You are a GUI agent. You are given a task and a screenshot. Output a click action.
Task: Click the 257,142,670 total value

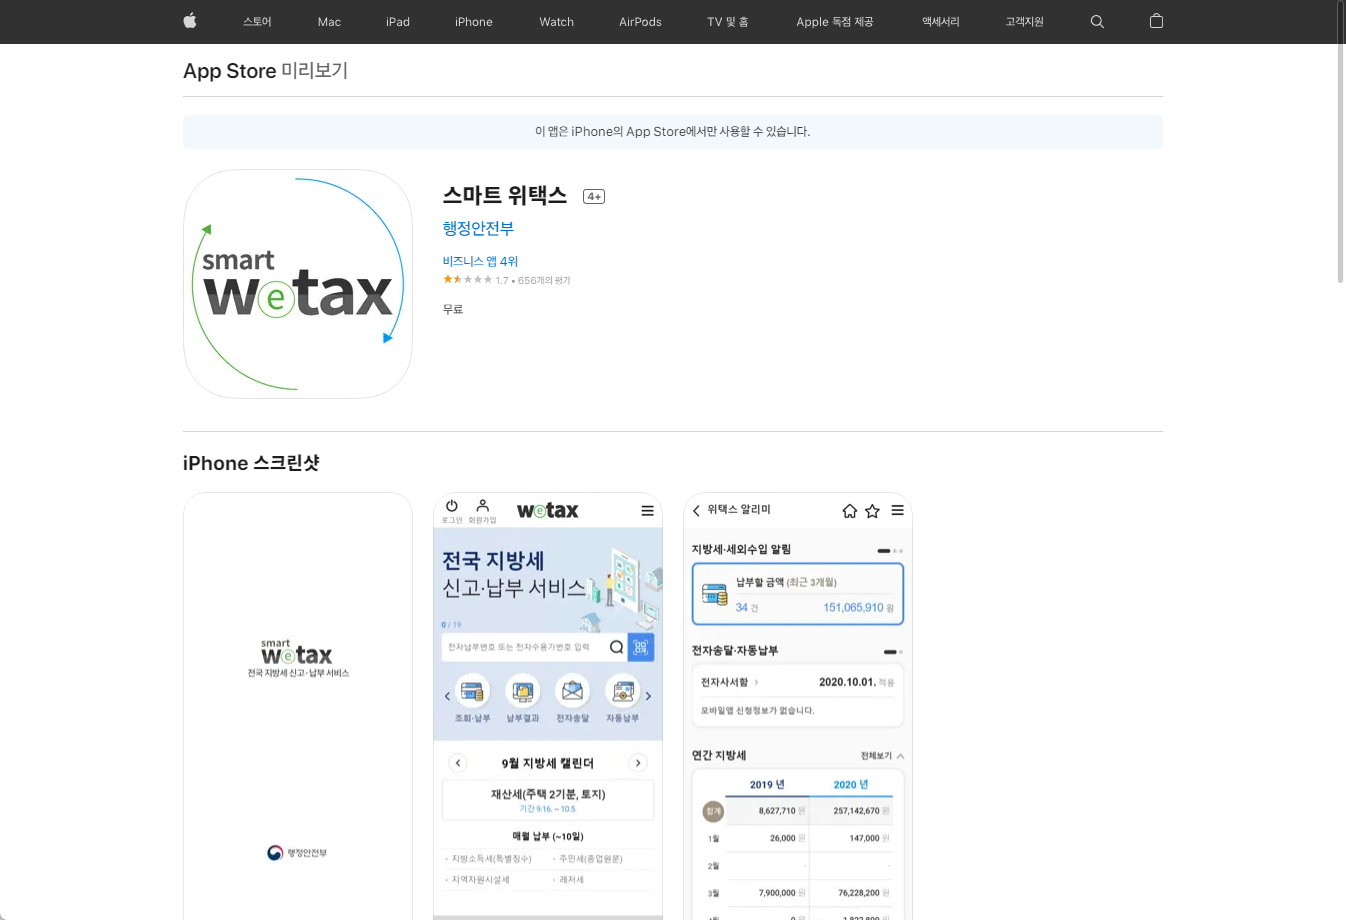[x=856, y=811]
